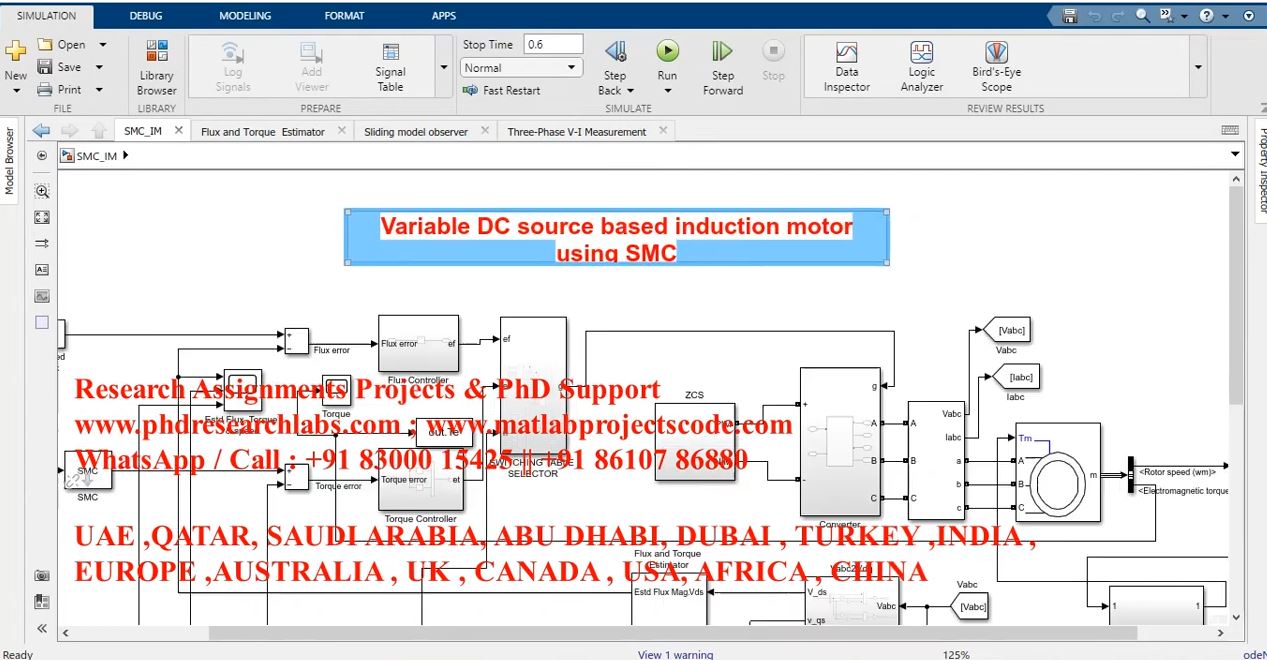Toggle the Model Browser side panel
The width and height of the screenshot is (1267, 660).
(x=10, y=160)
